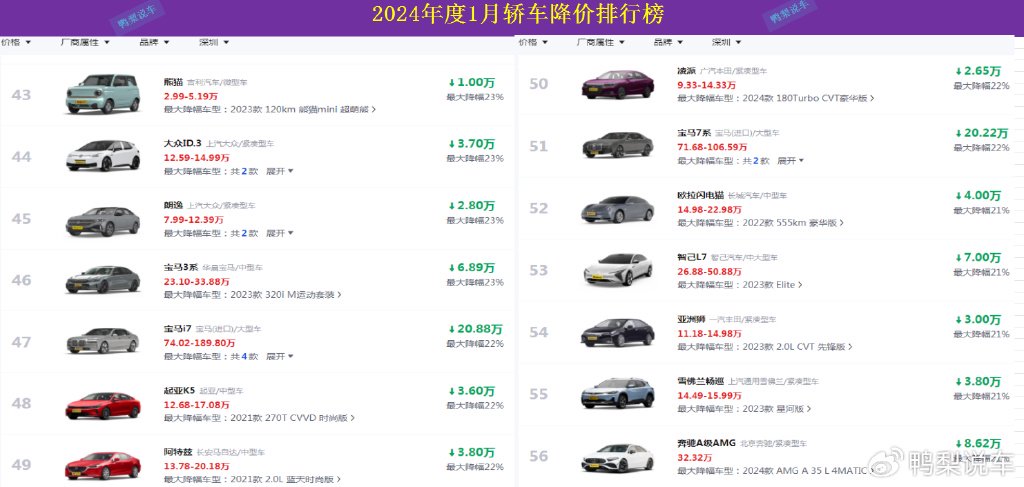Screen dimensions: 1024x487
Task: Click the red 起亚K5 car thumbnail
Action: coord(103,405)
